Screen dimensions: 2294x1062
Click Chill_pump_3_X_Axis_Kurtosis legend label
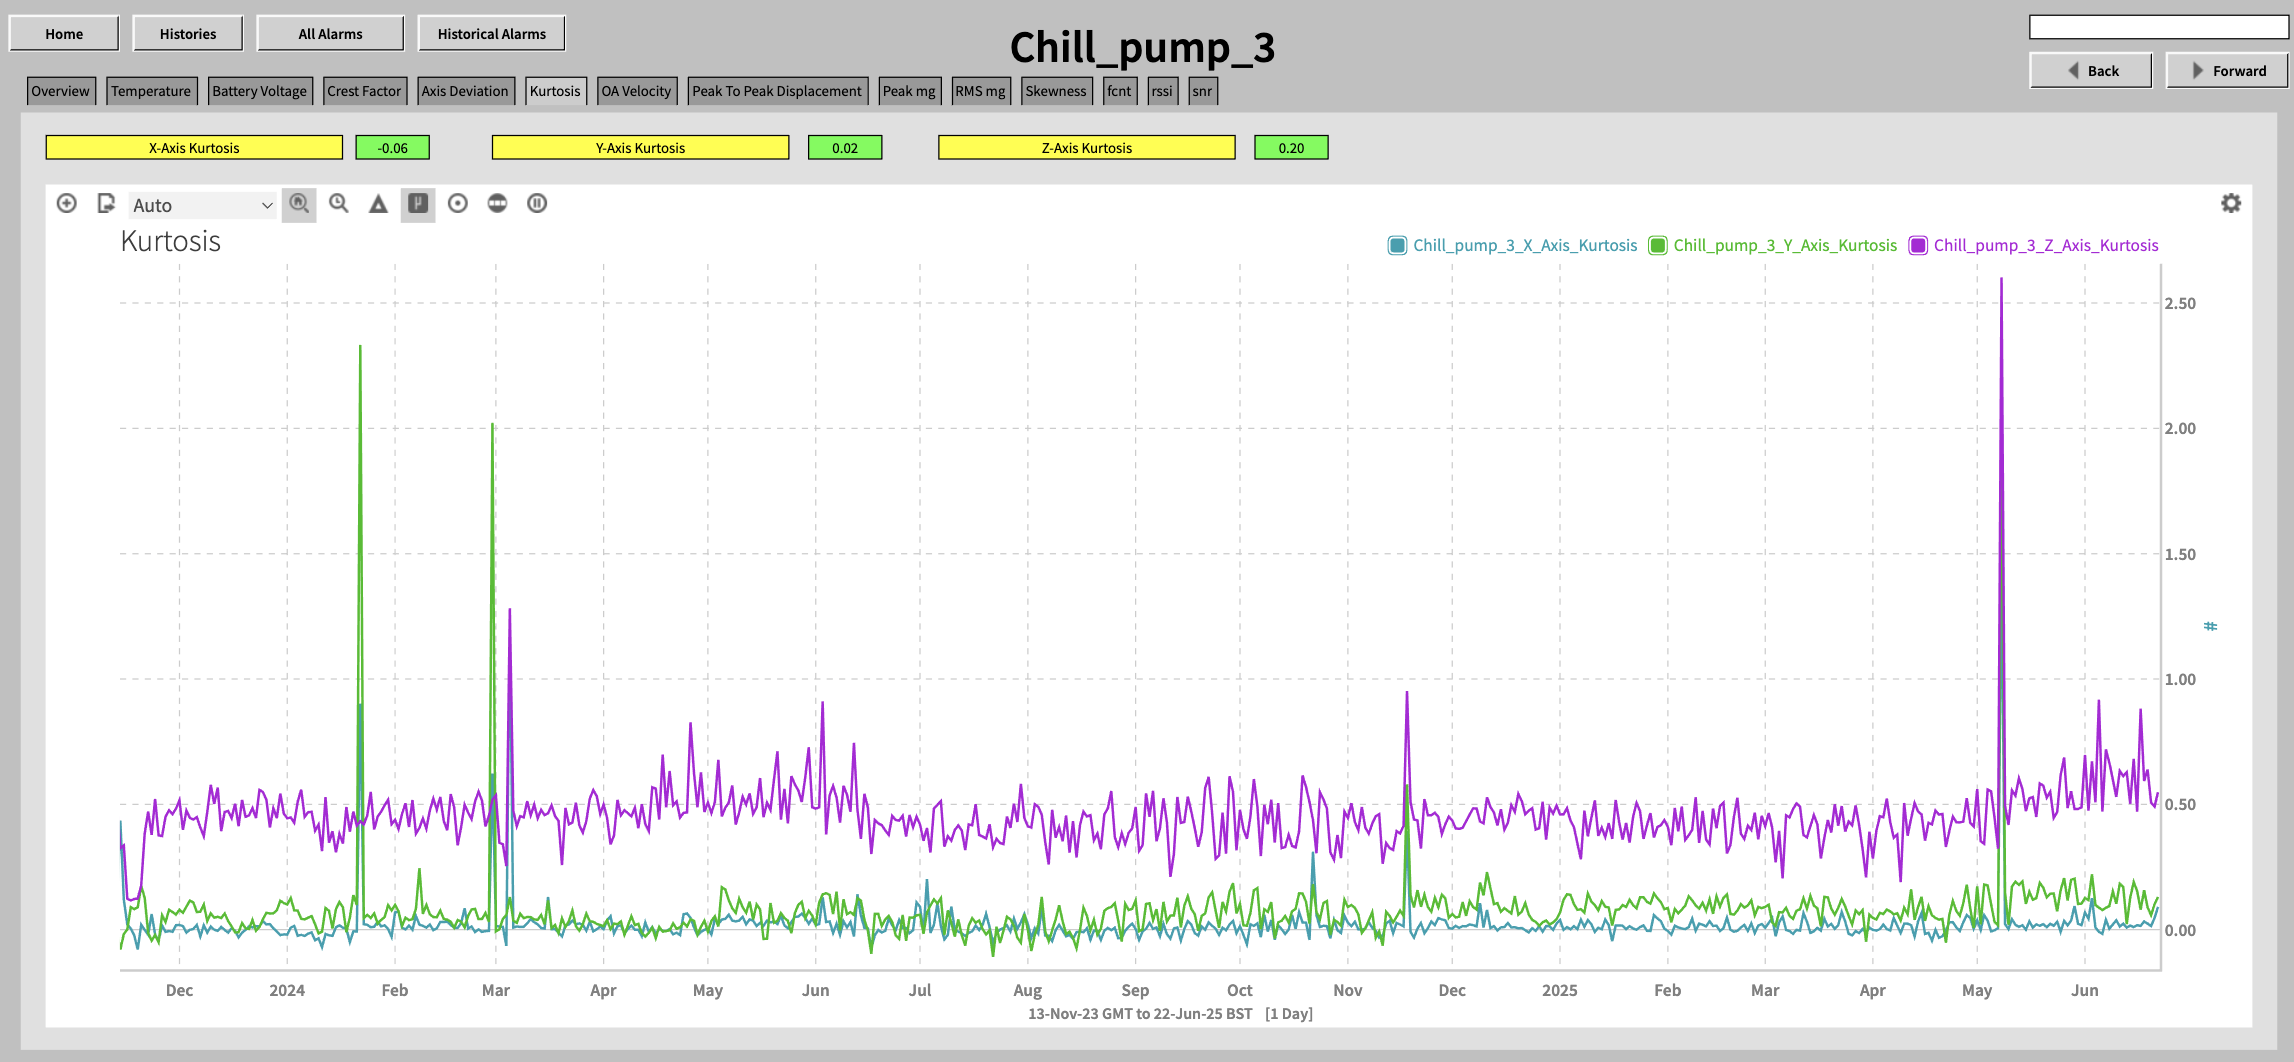coord(1525,246)
